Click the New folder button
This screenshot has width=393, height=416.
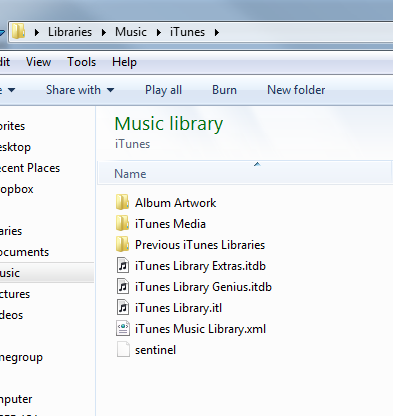pyautogui.click(x=296, y=90)
